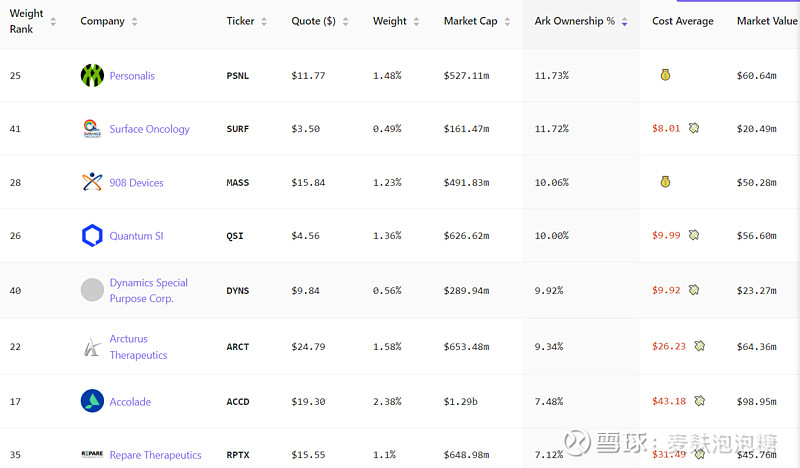Click the 11.73% Ark ownership value
800x468 pixels.
(x=552, y=76)
